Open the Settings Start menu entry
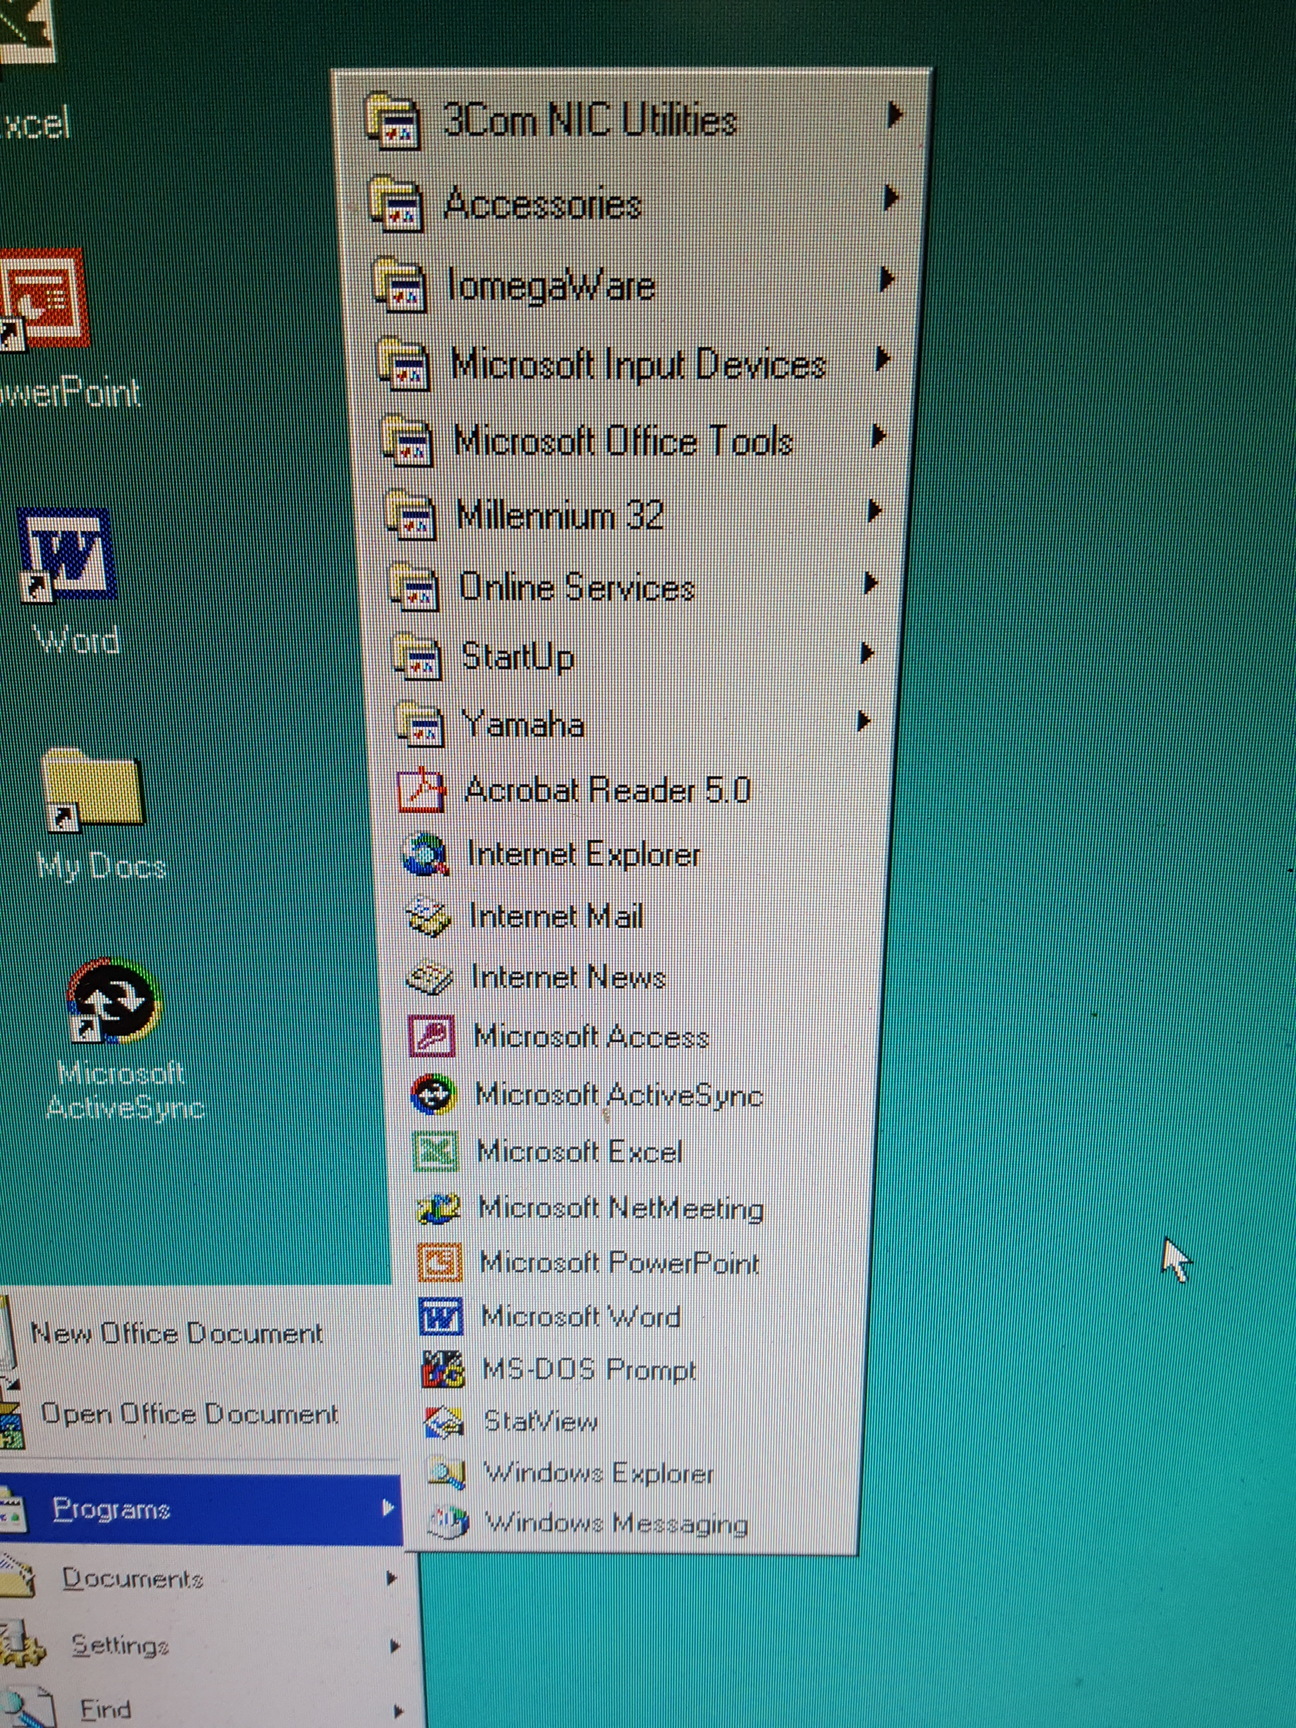The image size is (1296, 1728). click(119, 1645)
